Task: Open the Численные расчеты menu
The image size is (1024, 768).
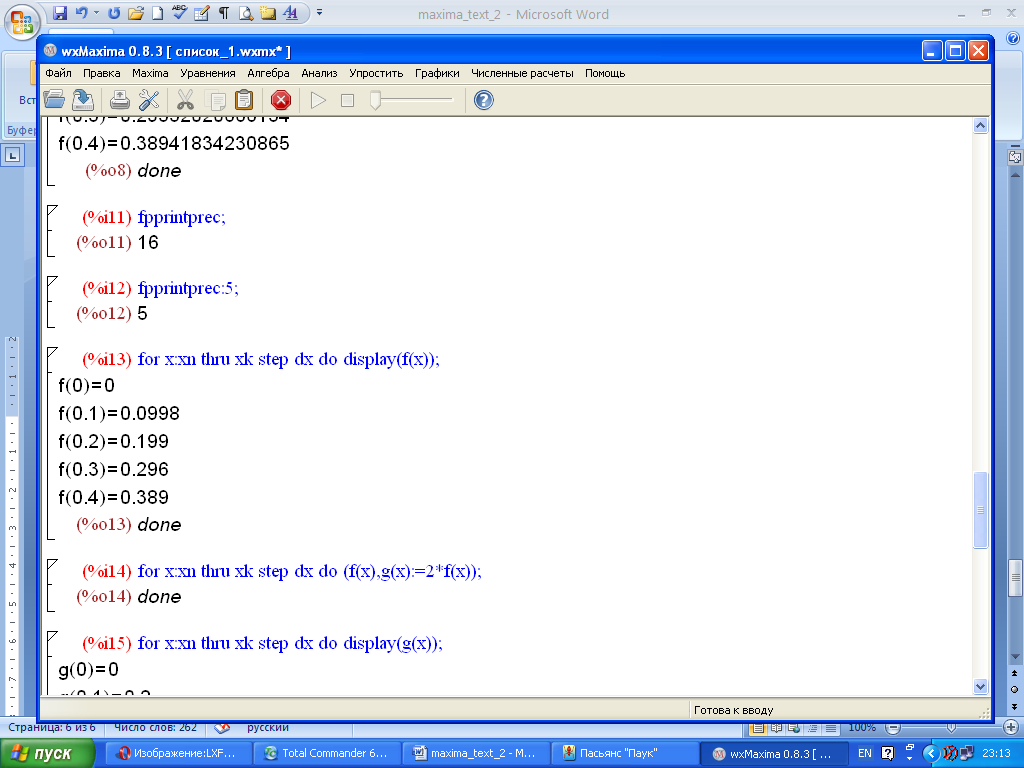Action: tap(522, 73)
